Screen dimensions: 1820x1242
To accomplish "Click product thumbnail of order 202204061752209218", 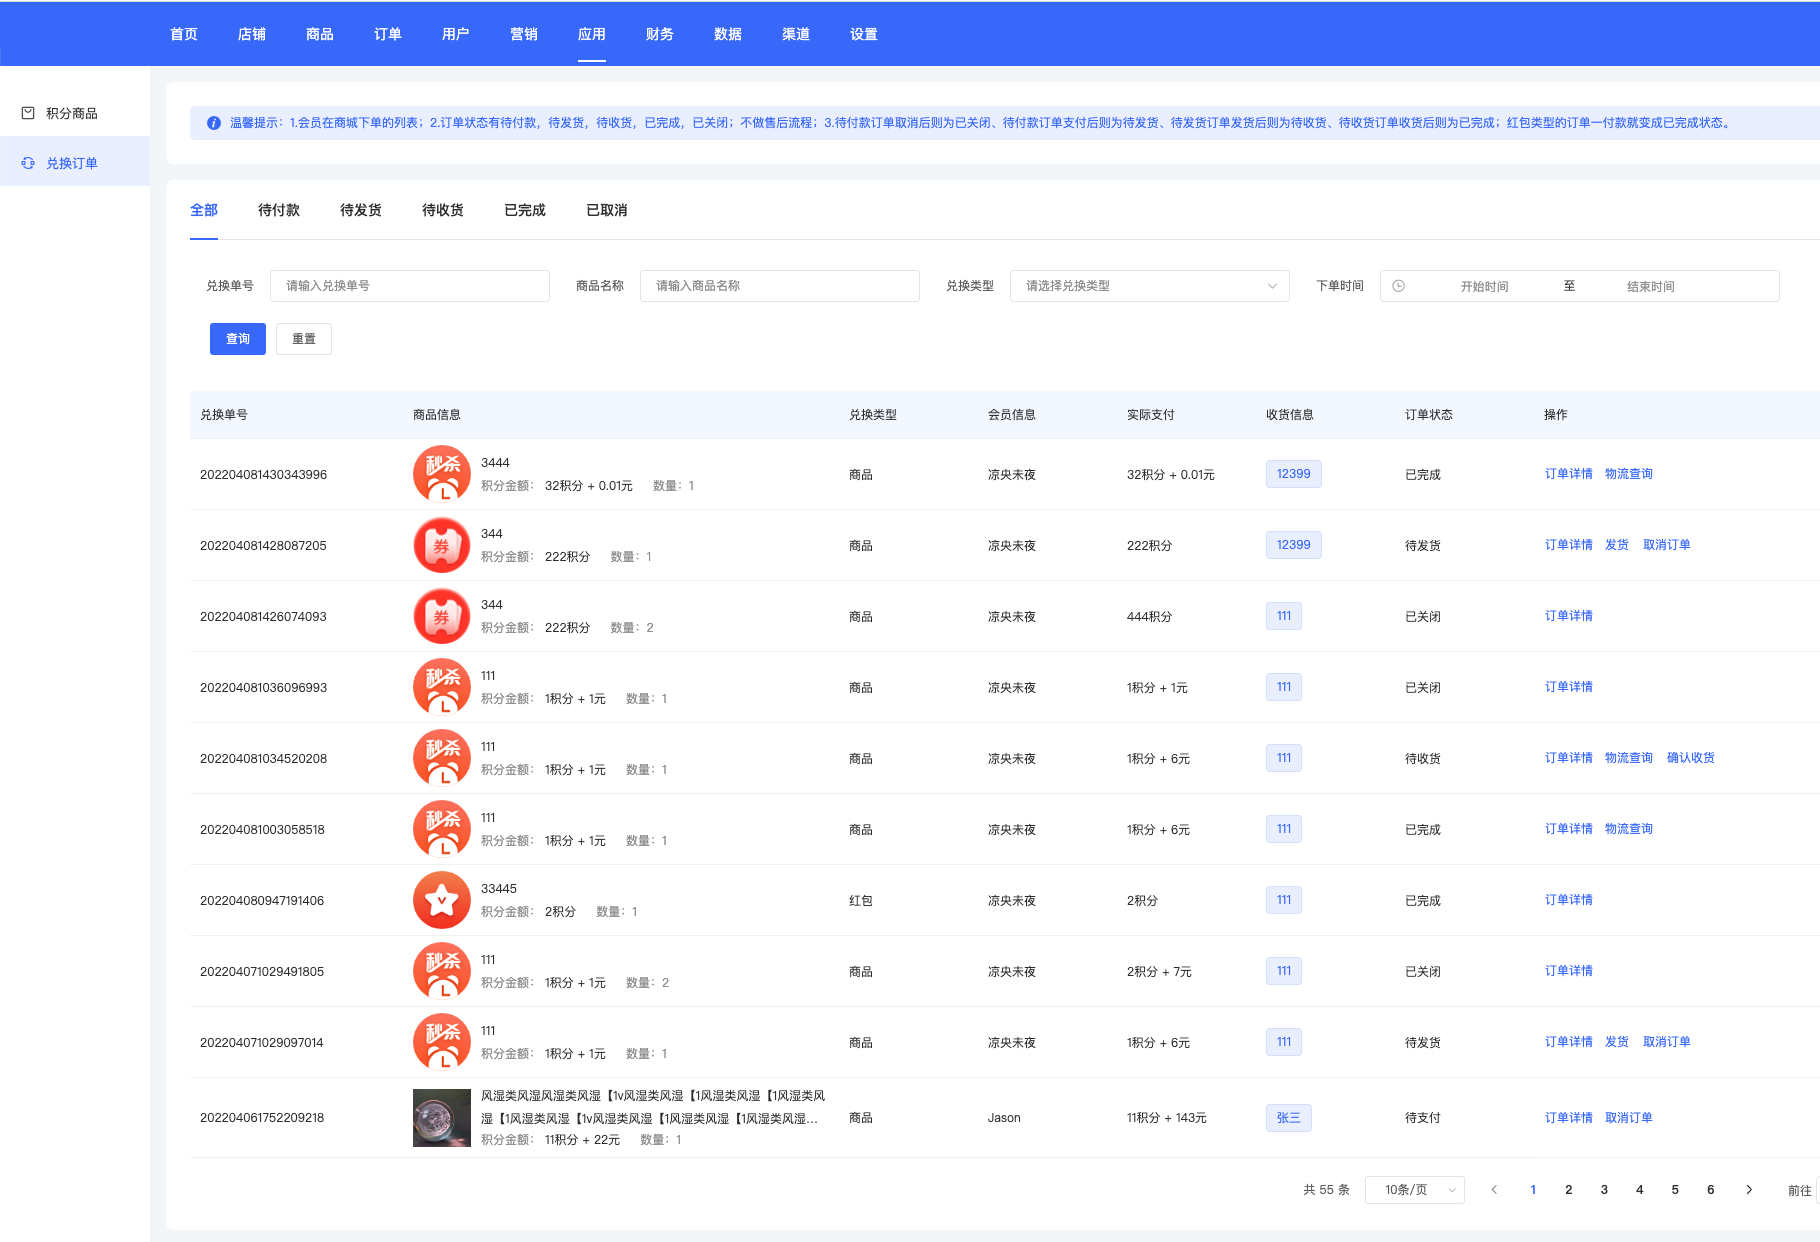I will click(x=442, y=1117).
